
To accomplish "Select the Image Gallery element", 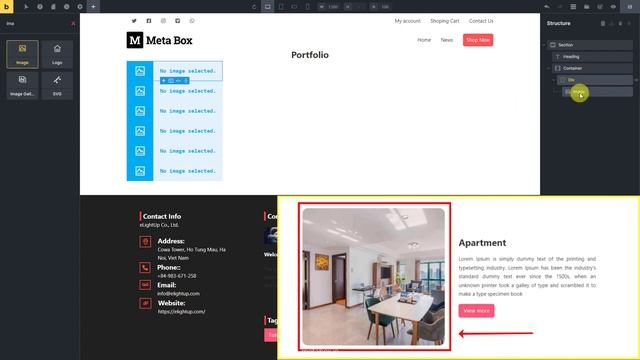I will tap(22, 85).
